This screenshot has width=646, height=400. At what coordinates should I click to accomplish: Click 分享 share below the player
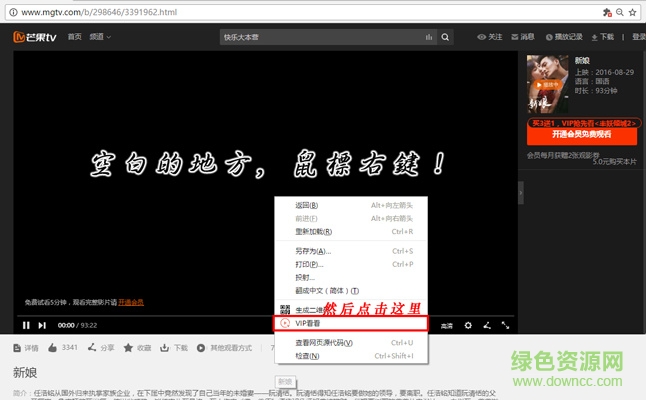tap(101, 348)
